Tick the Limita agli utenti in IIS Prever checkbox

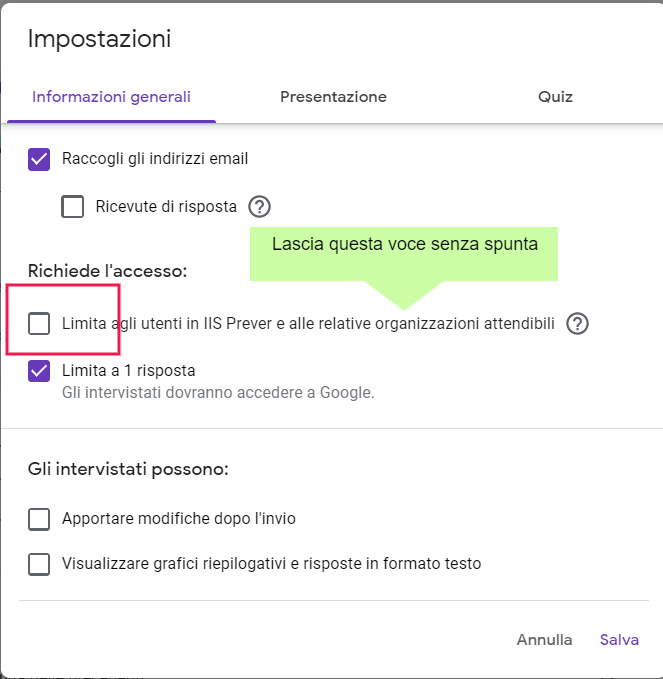point(39,324)
